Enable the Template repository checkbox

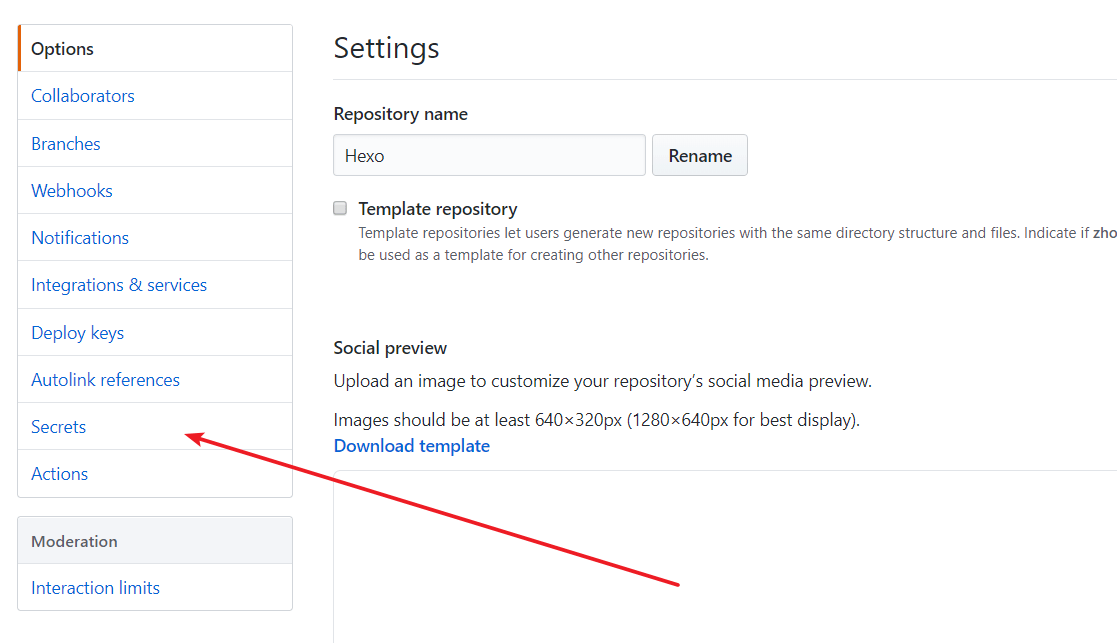click(340, 209)
